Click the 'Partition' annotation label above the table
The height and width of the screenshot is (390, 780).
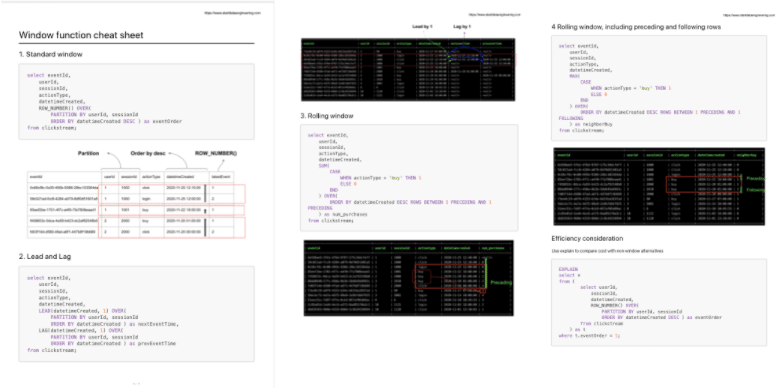[x=89, y=154]
